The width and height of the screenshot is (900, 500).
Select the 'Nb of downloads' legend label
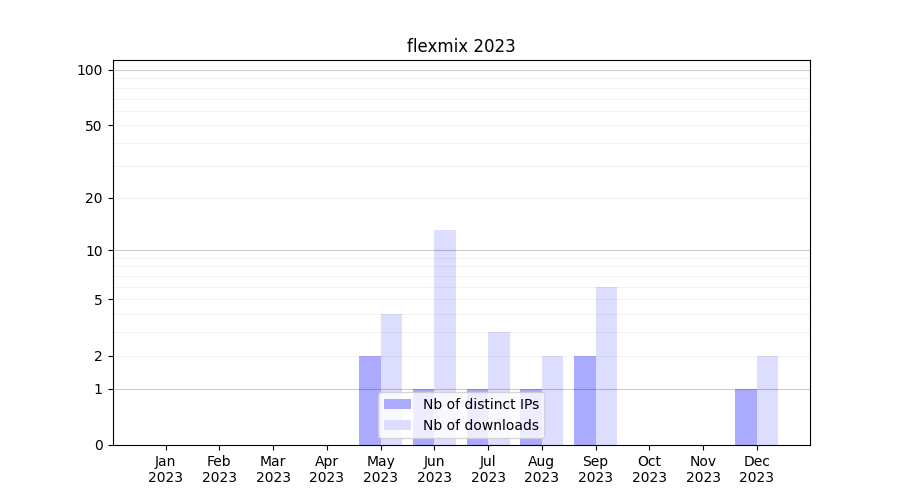pyautogui.click(x=480, y=425)
